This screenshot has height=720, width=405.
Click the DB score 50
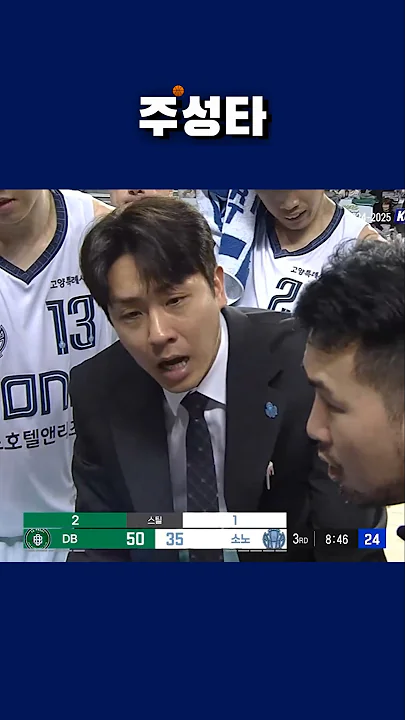pos(135,539)
